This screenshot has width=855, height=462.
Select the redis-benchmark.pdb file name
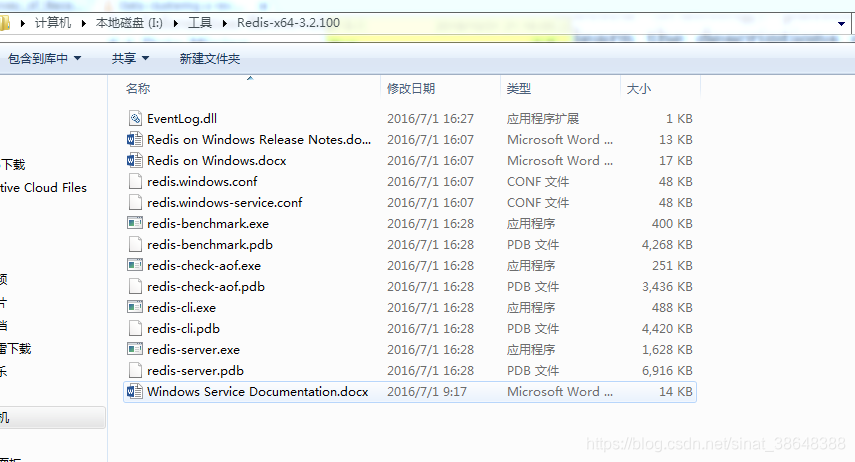click(x=210, y=244)
